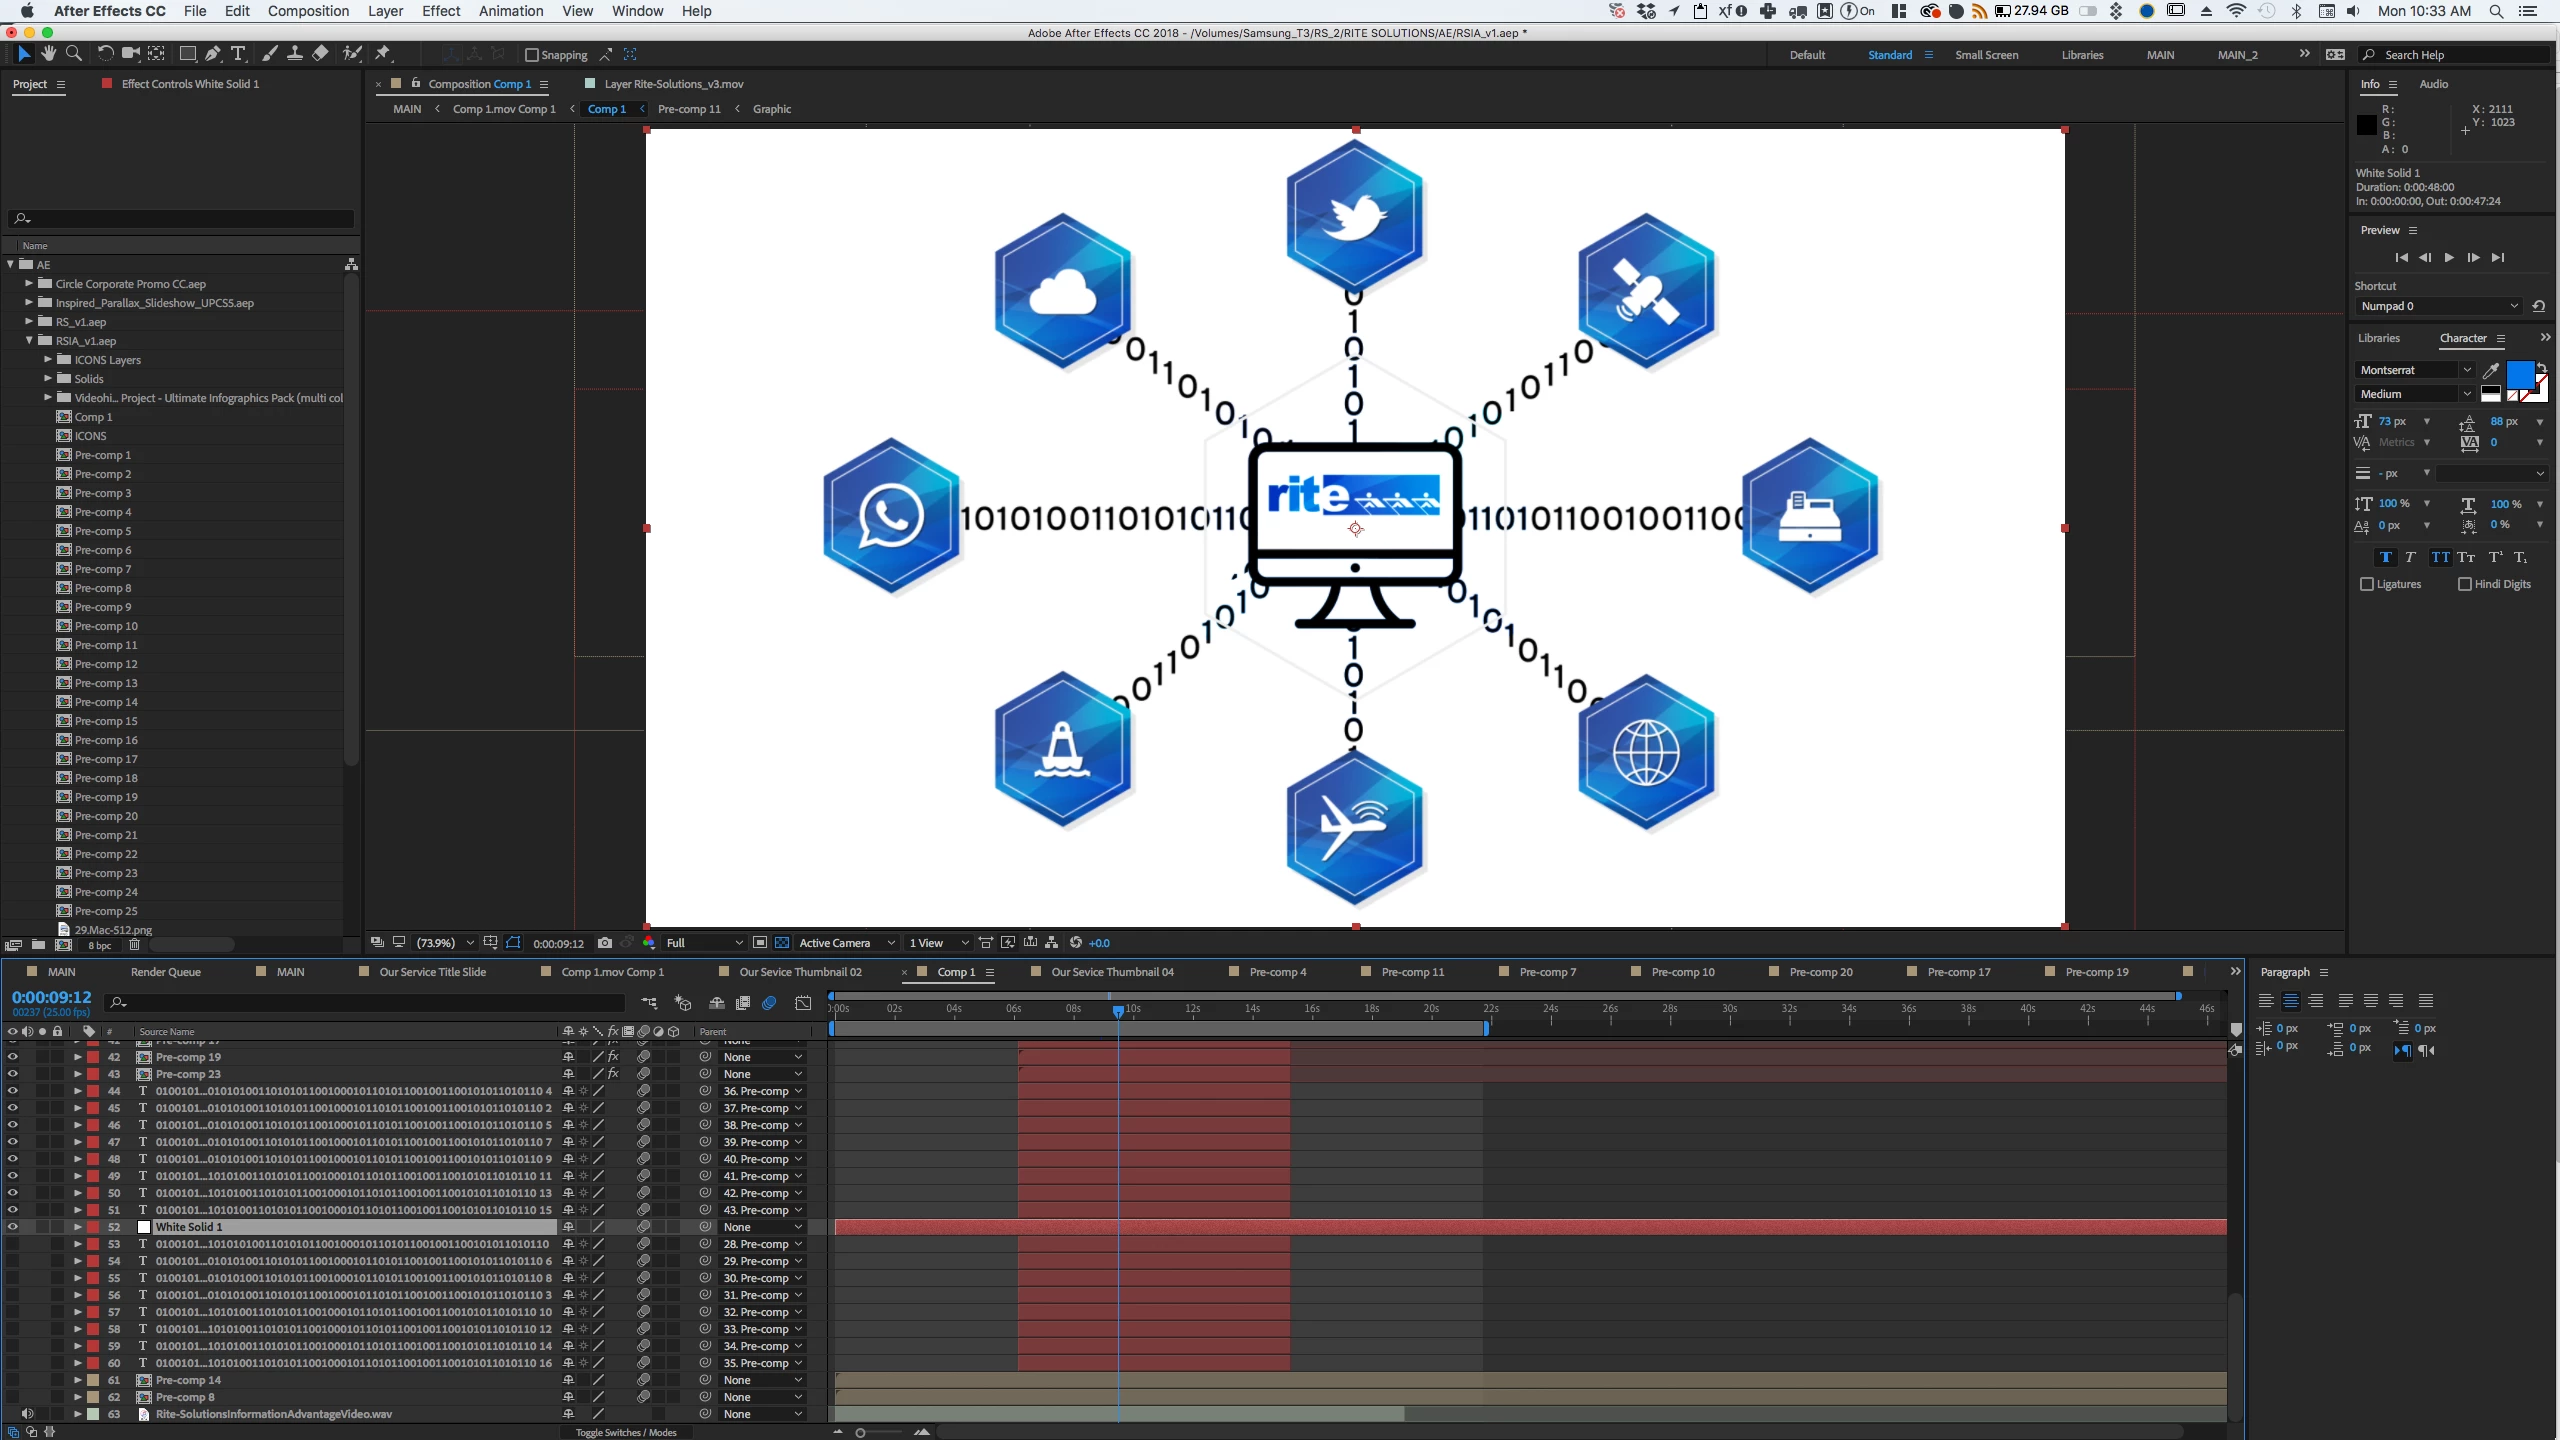Select the Small Screen workspace

[x=1986, y=55]
